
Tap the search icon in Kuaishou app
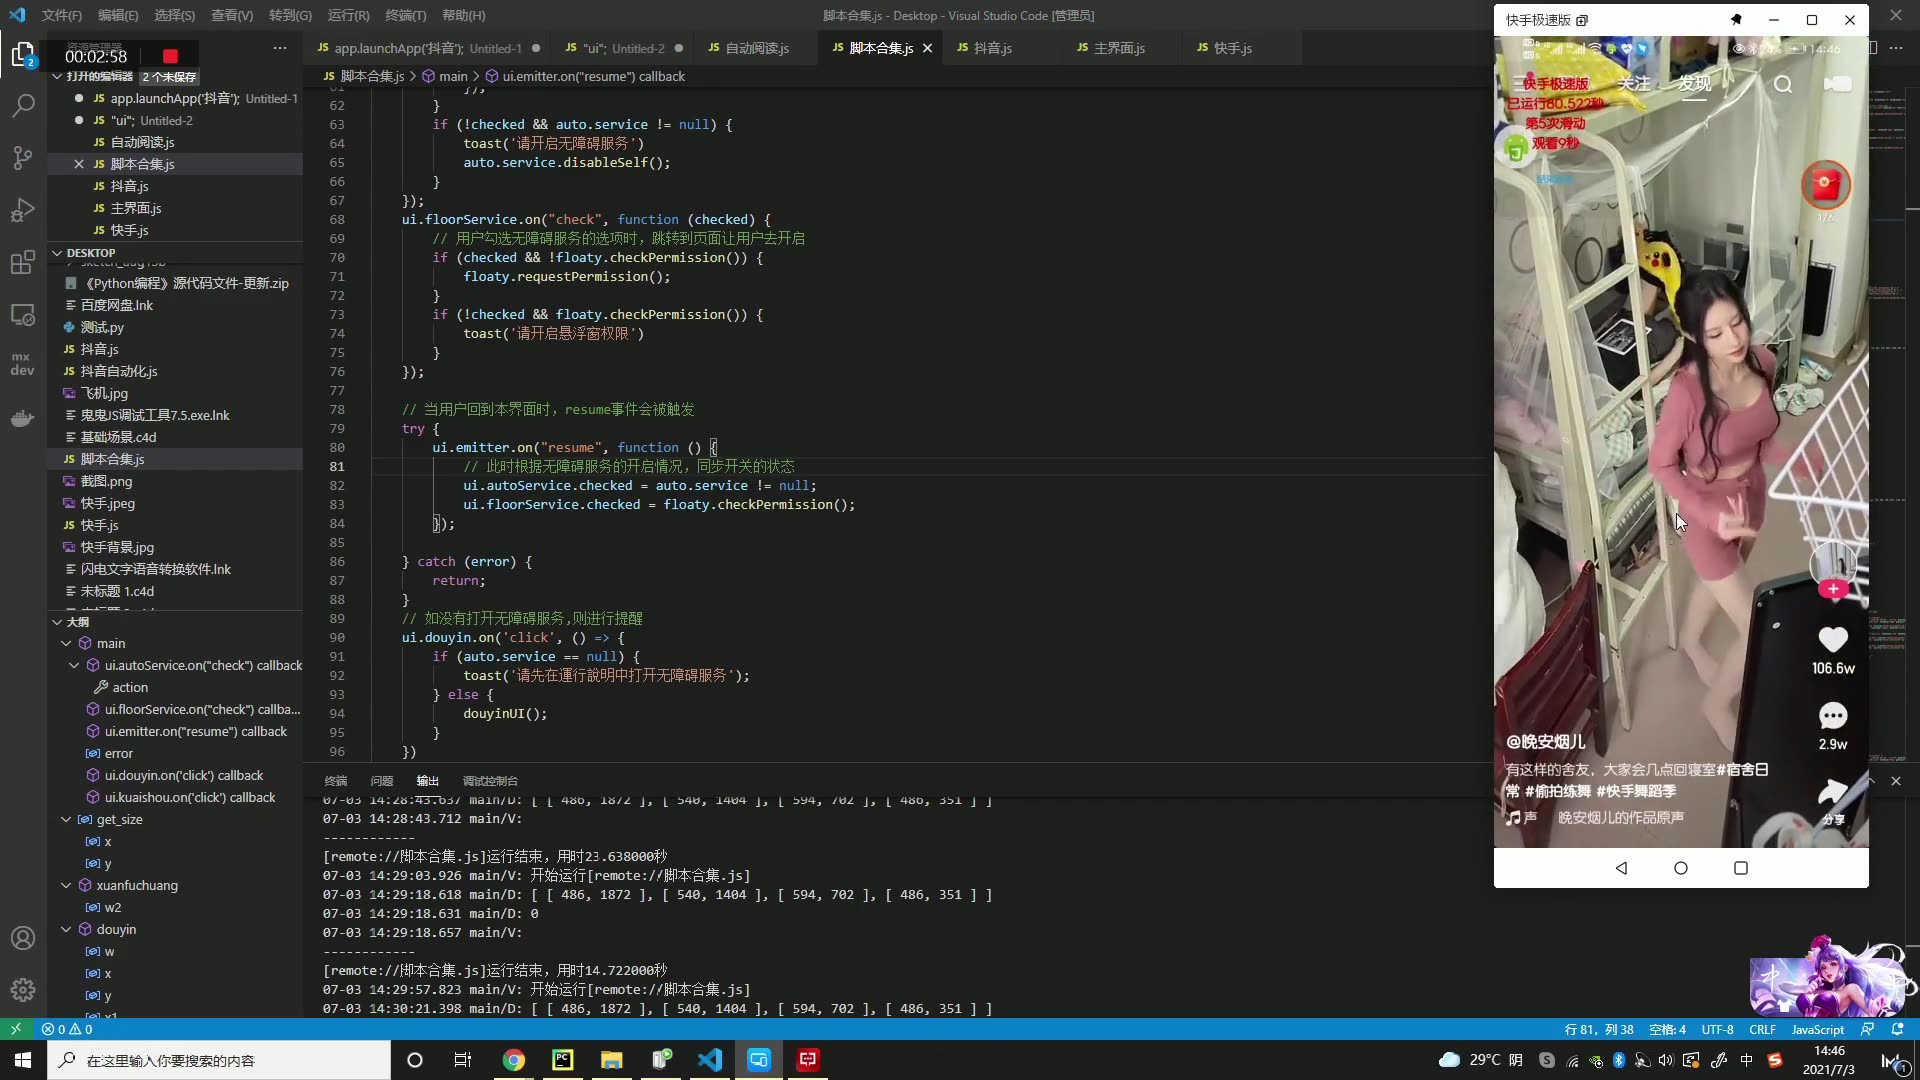click(1783, 84)
